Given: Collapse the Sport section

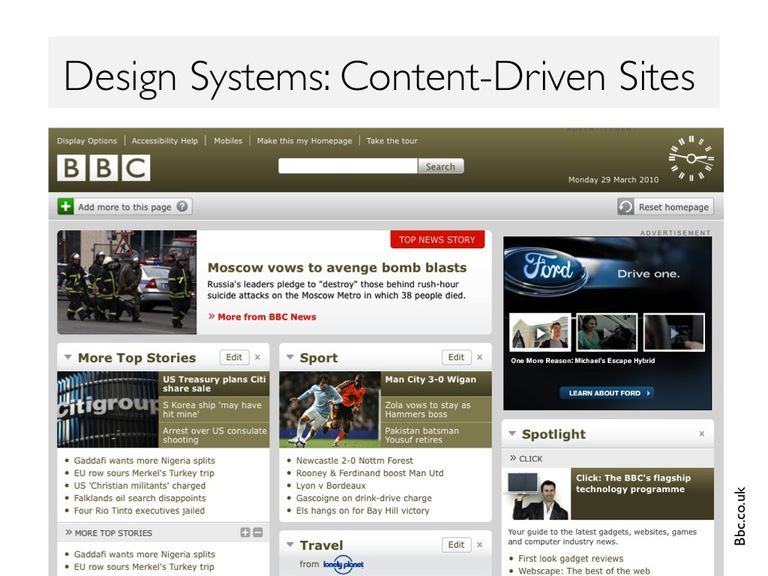Looking at the screenshot, I should [x=290, y=357].
